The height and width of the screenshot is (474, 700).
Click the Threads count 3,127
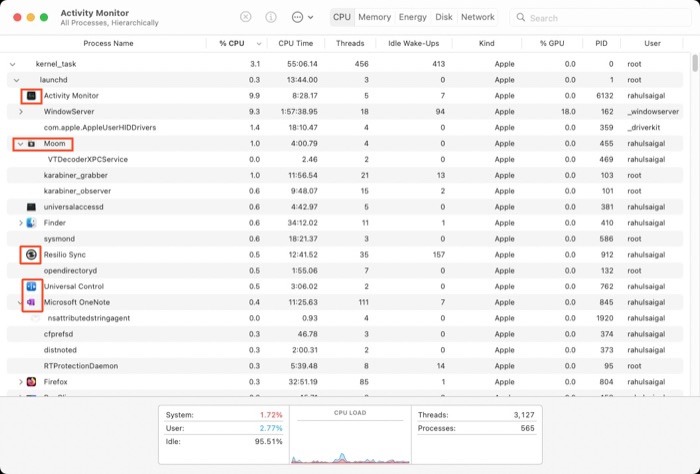click(524, 415)
